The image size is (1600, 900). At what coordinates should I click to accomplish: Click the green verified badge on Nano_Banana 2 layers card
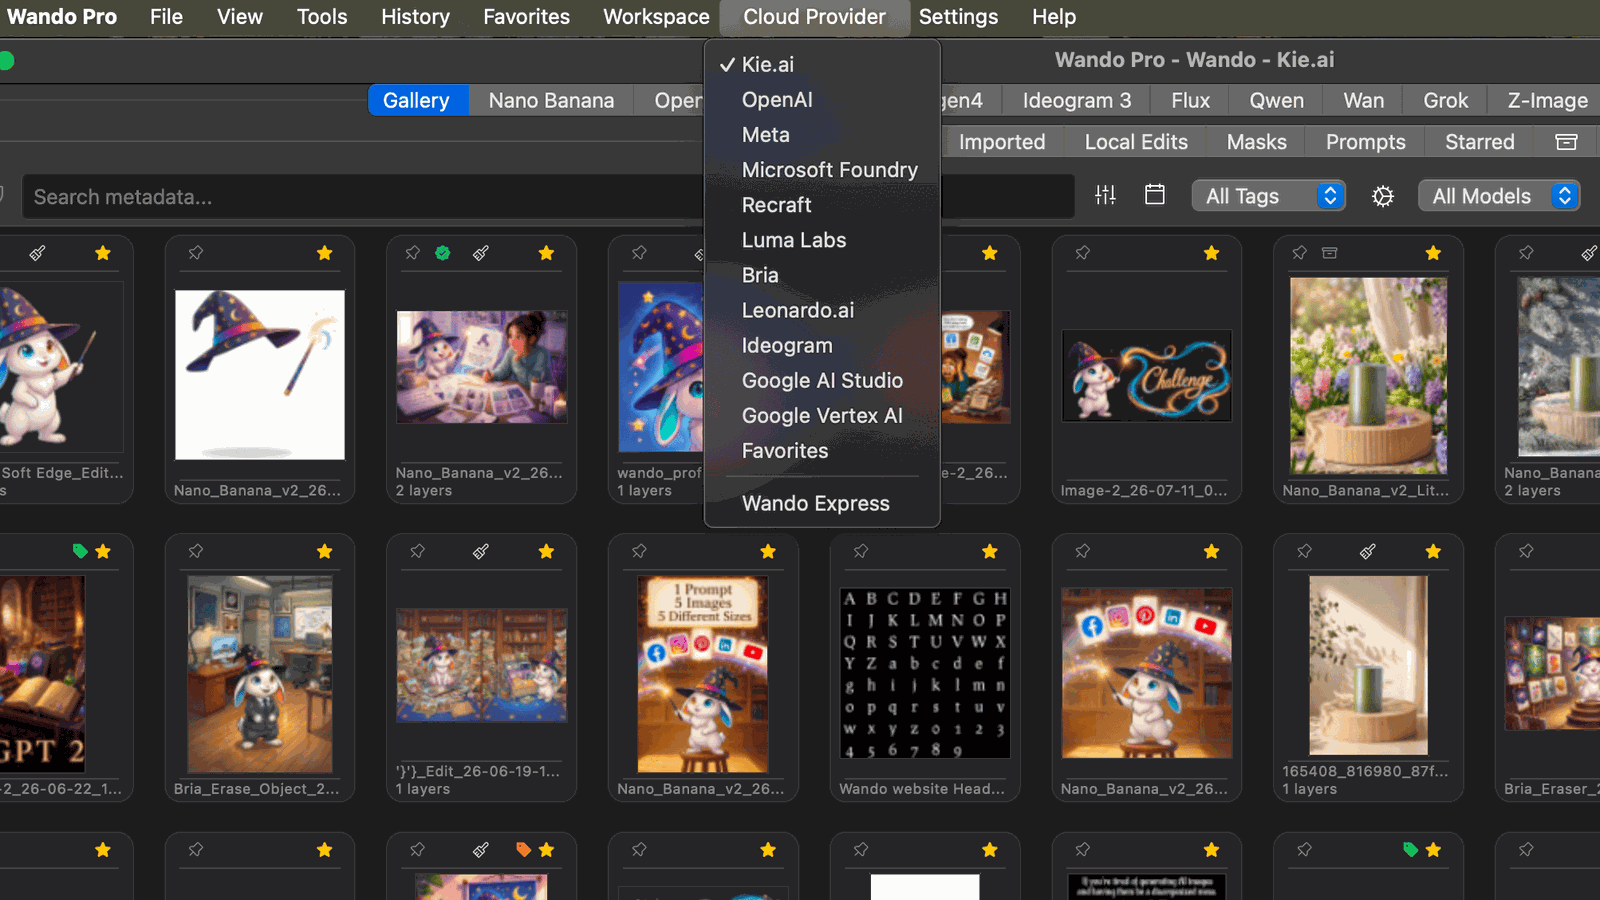click(443, 253)
